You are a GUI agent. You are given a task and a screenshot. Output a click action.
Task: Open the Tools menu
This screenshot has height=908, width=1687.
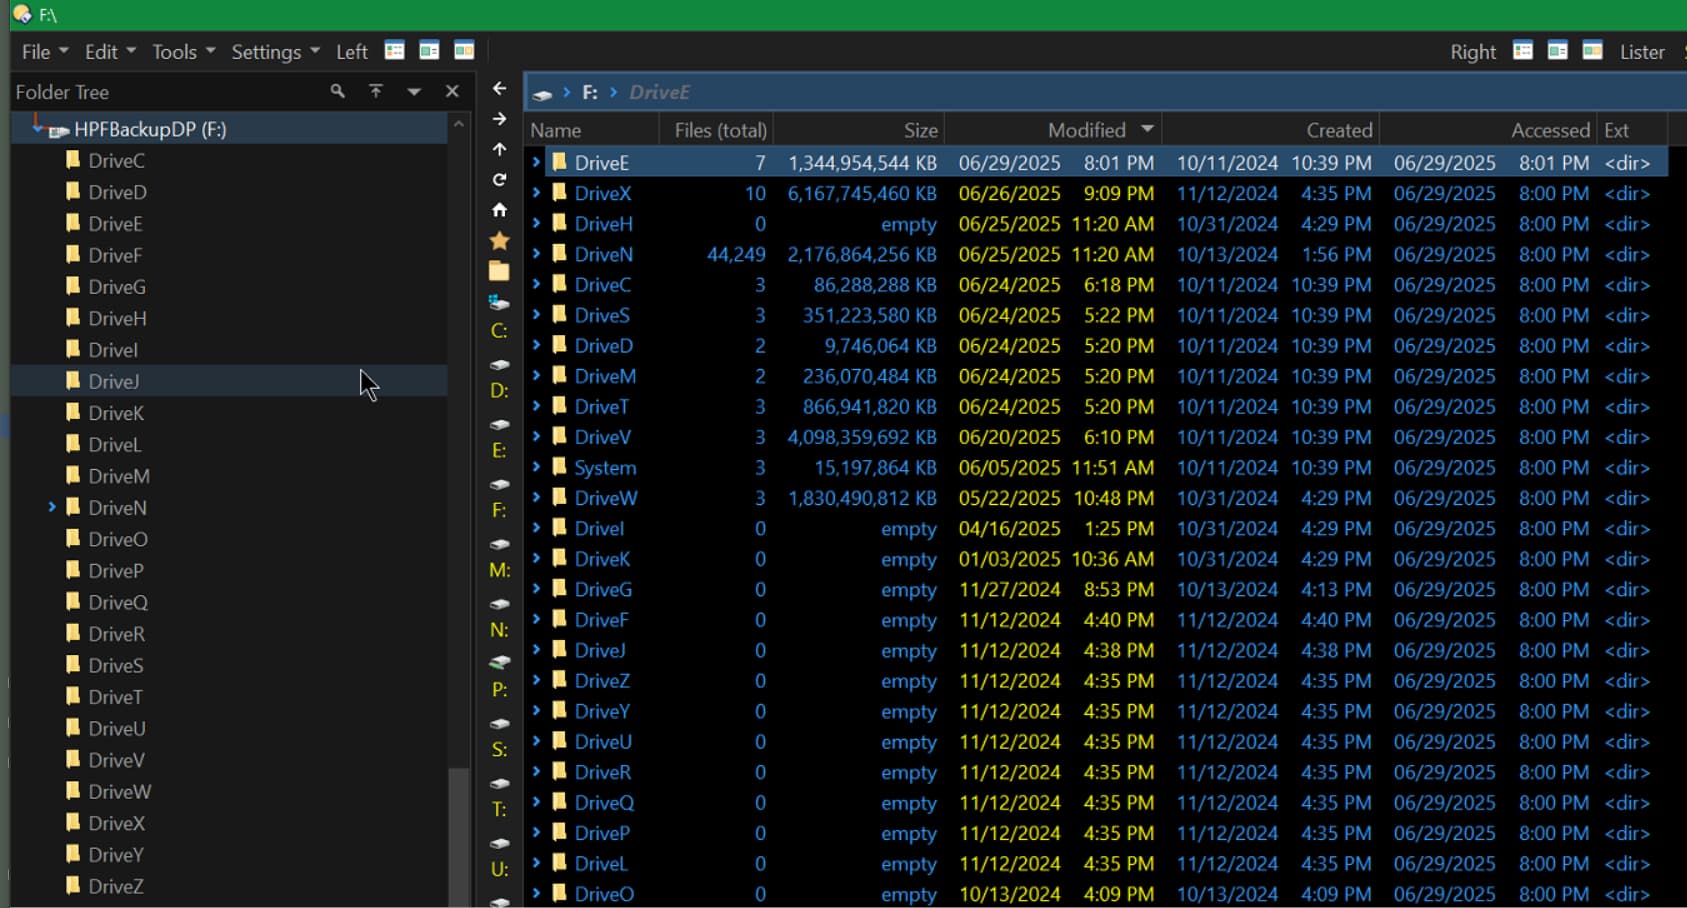click(182, 52)
